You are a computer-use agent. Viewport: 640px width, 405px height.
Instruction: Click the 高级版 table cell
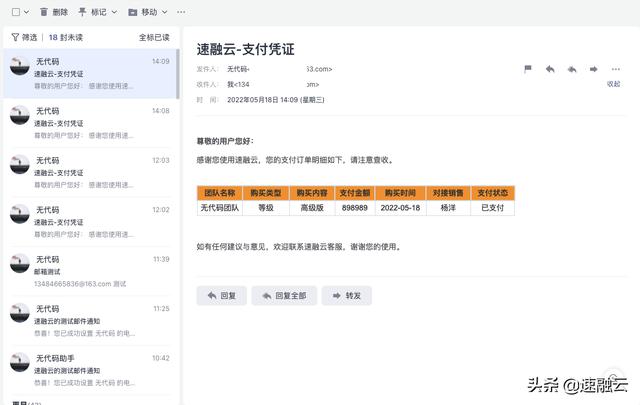coord(312,208)
